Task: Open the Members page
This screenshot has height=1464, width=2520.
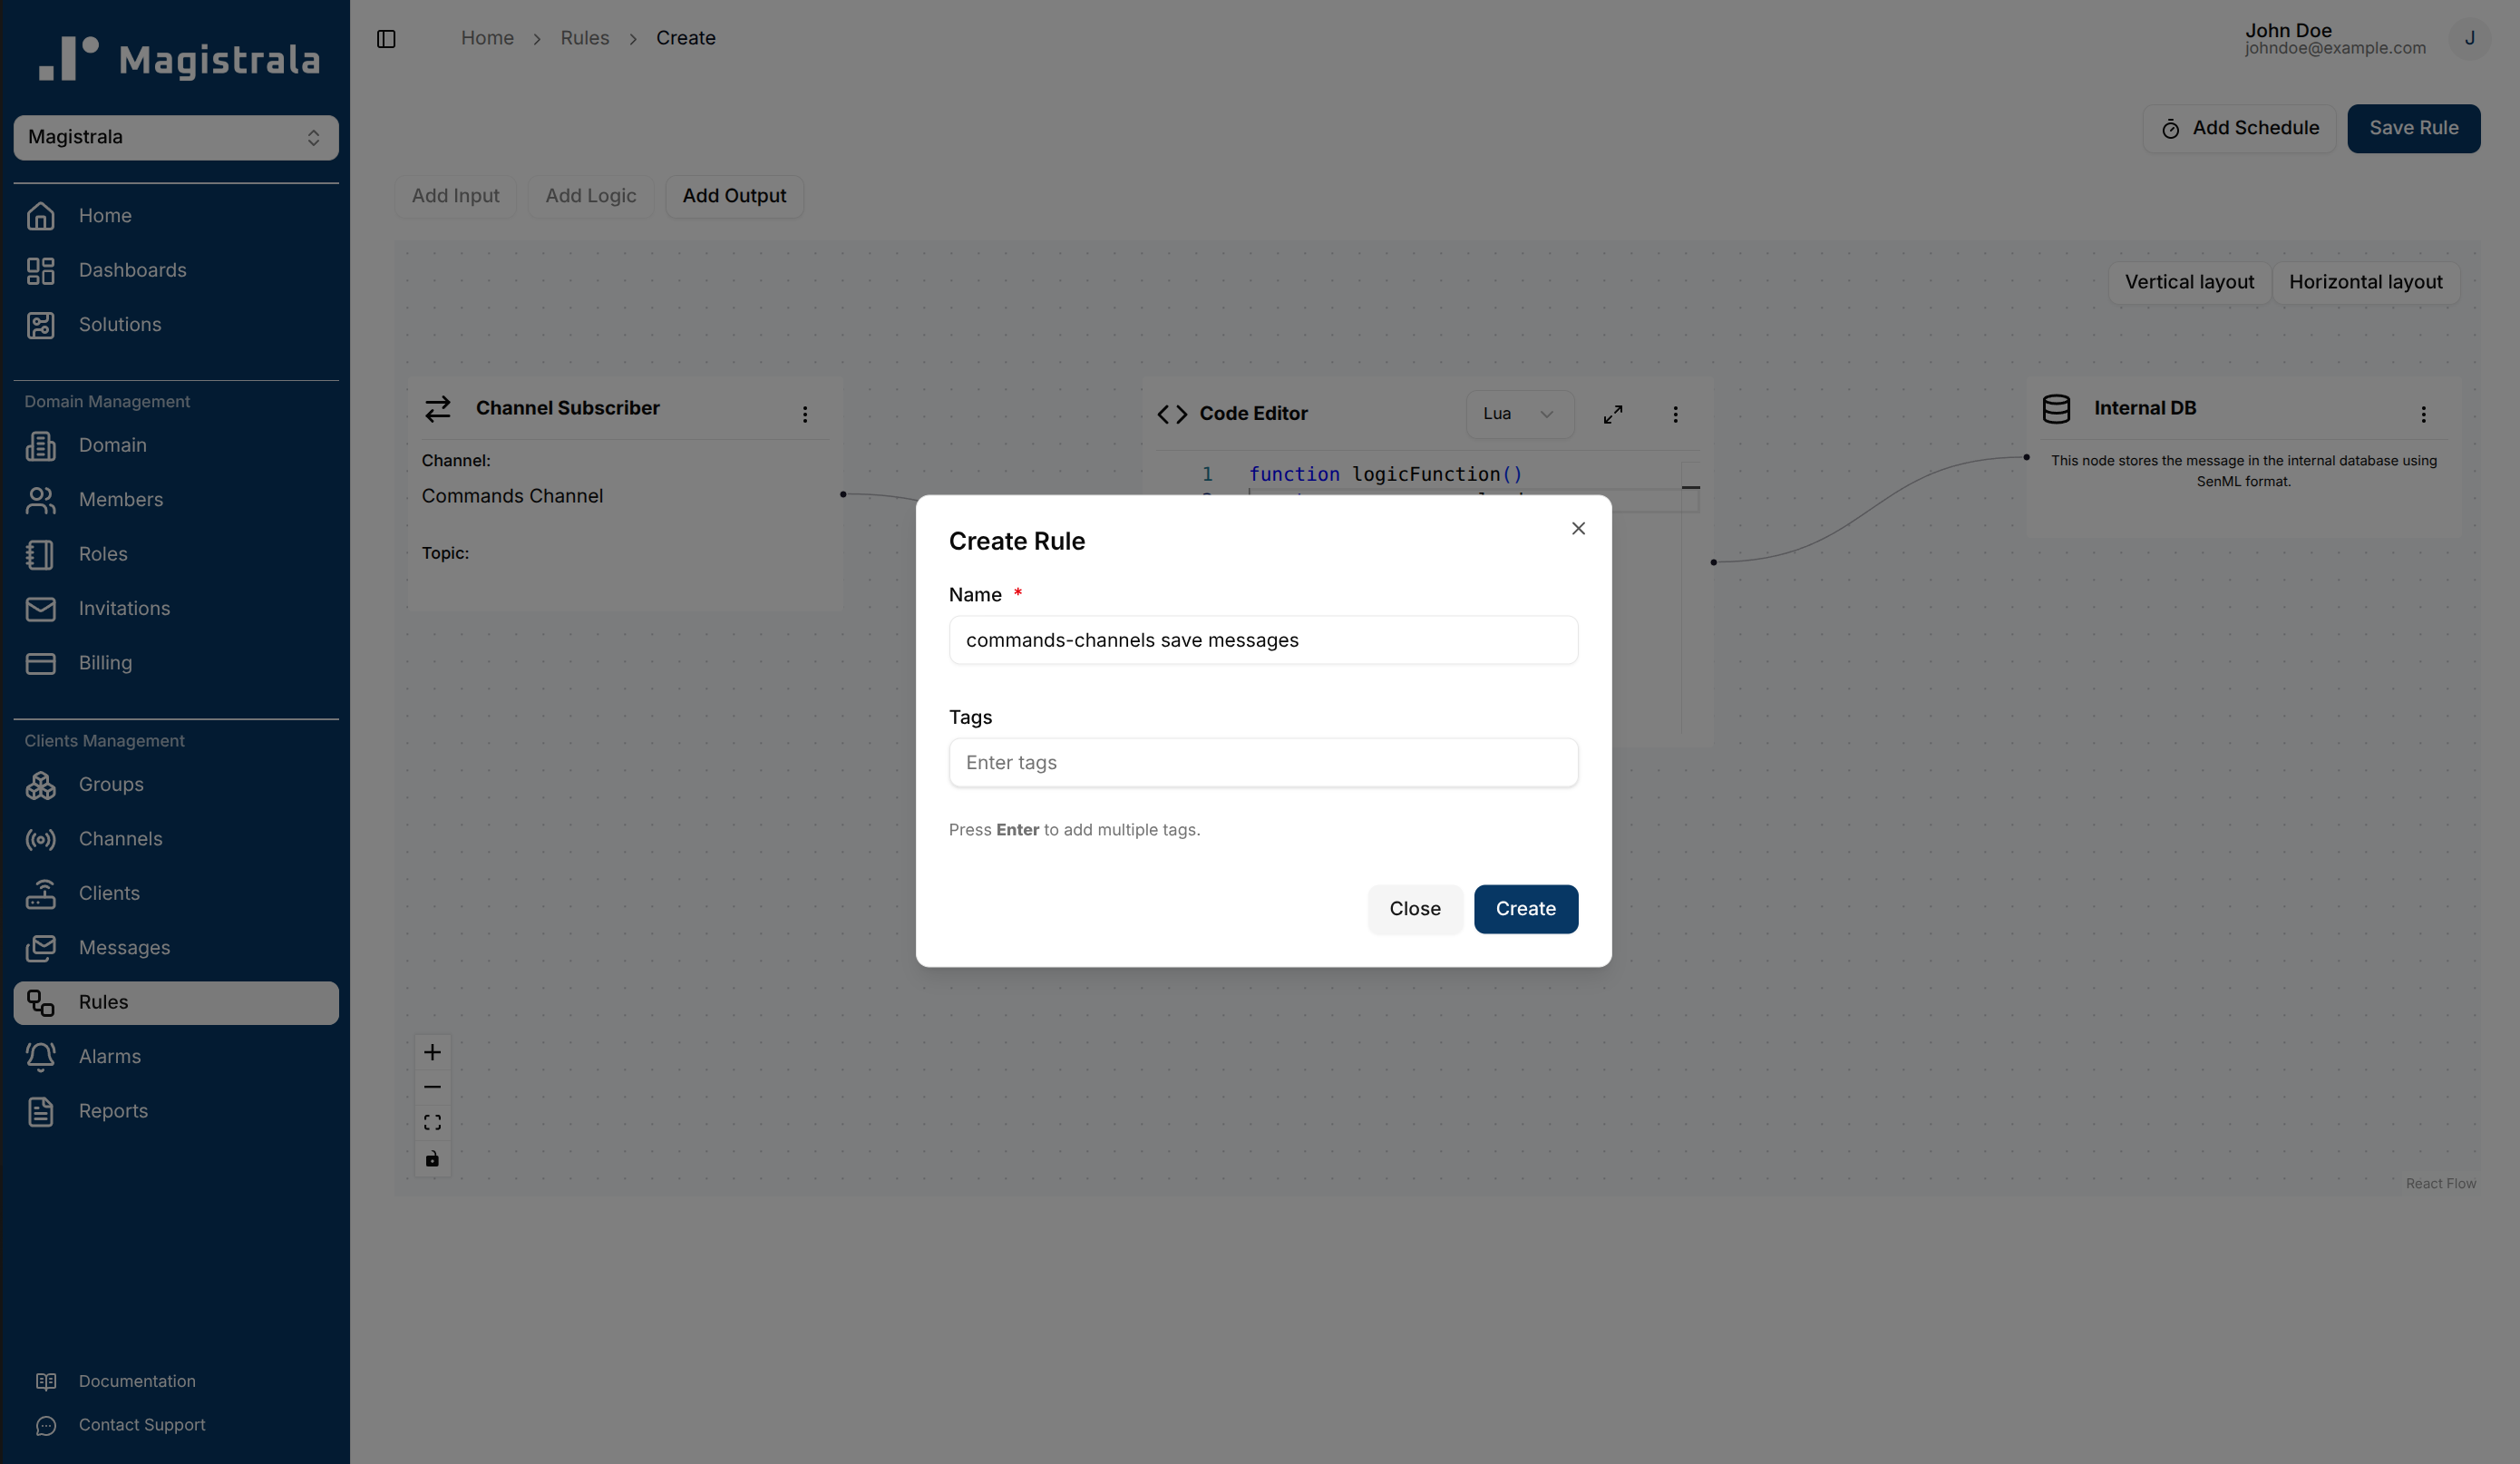Action: point(176,500)
